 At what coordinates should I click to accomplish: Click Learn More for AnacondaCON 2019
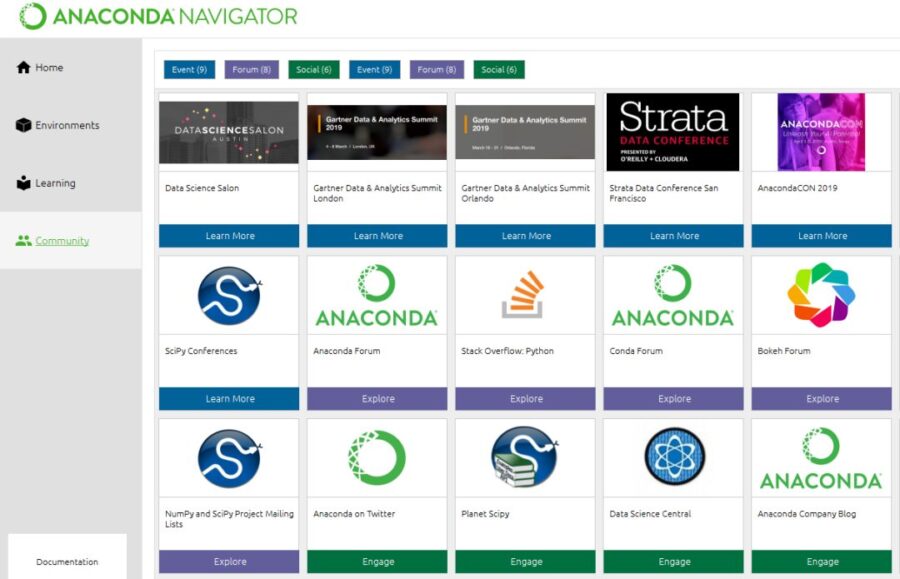pos(821,236)
